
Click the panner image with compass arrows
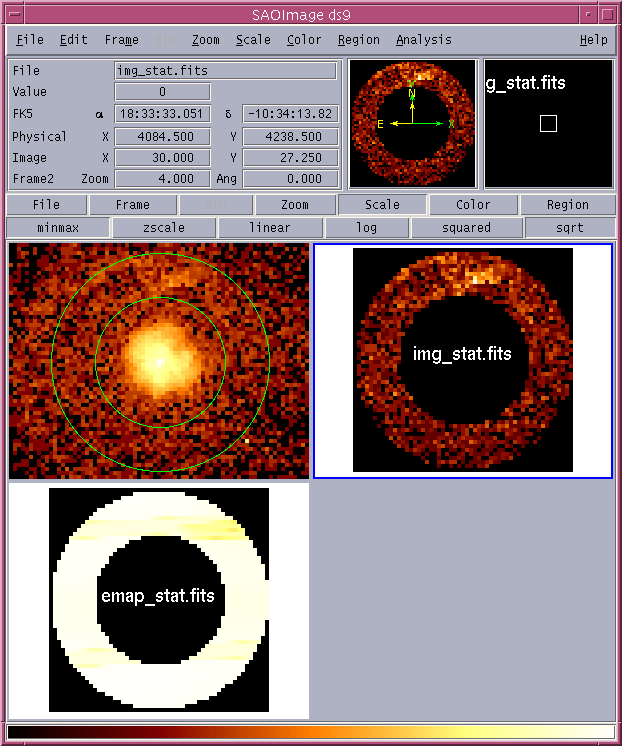click(x=412, y=124)
